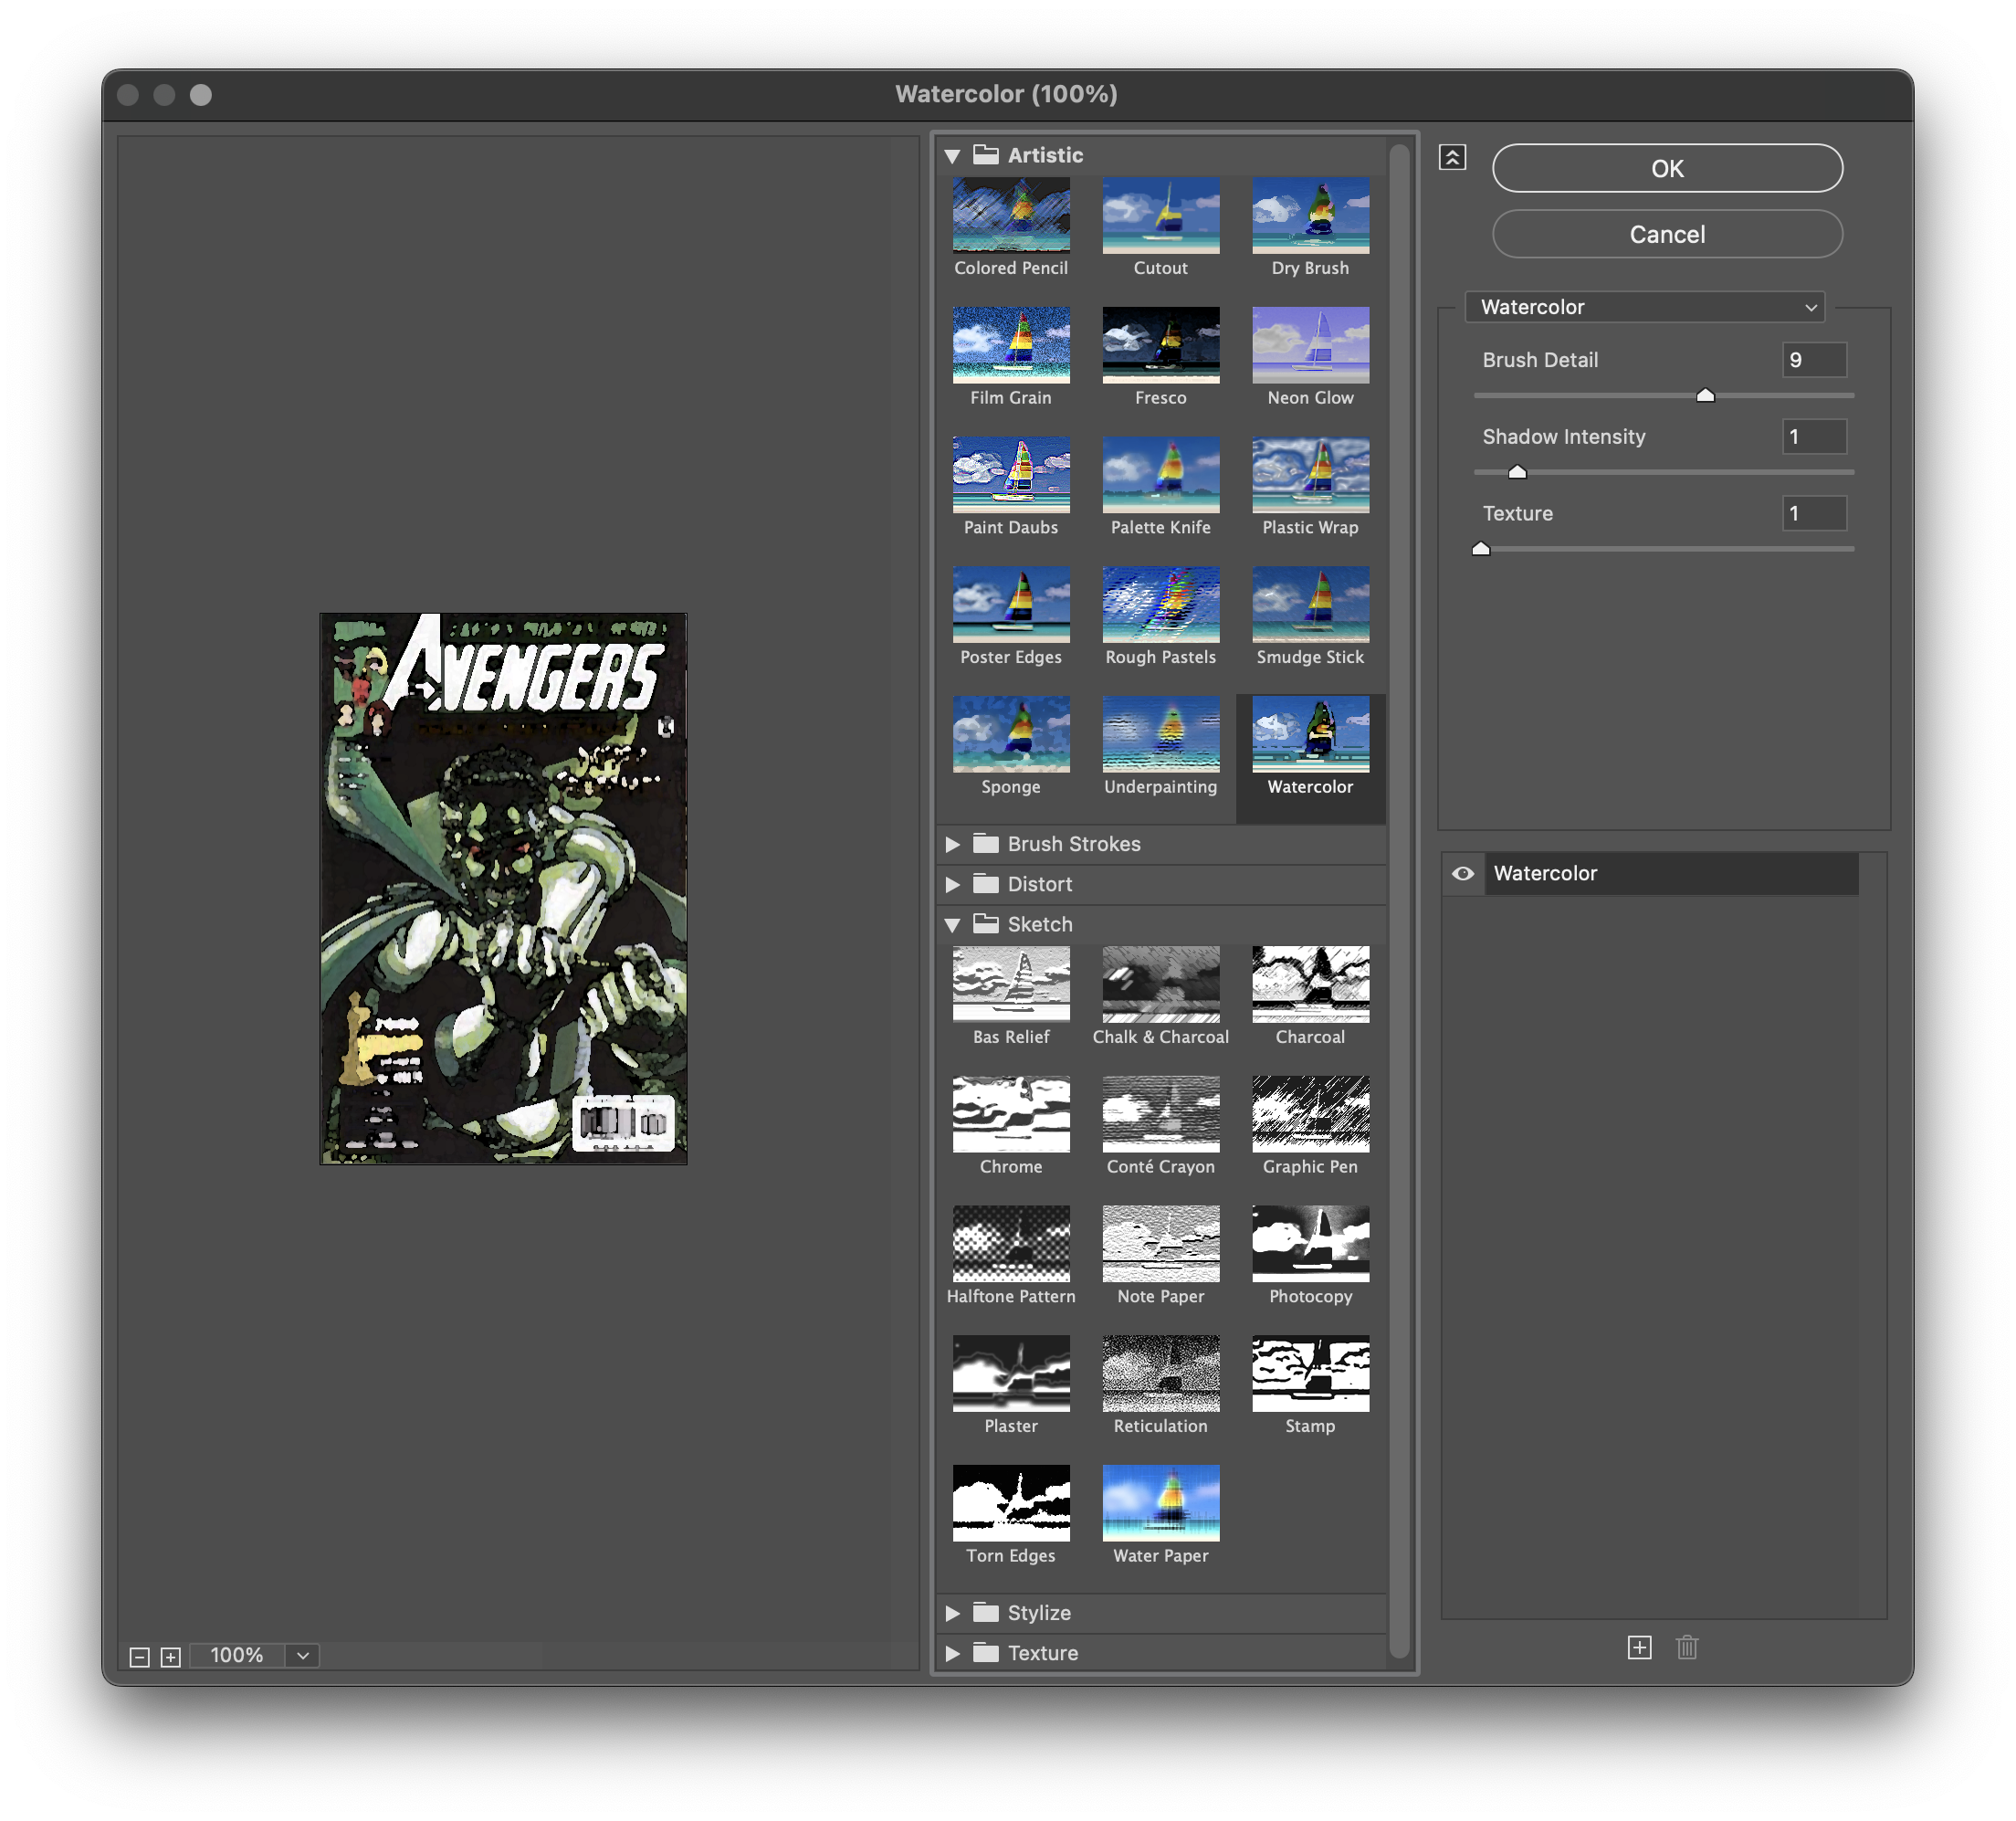Collapse the filter thumbnails panel
The width and height of the screenshot is (2016, 1821).
click(1452, 157)
